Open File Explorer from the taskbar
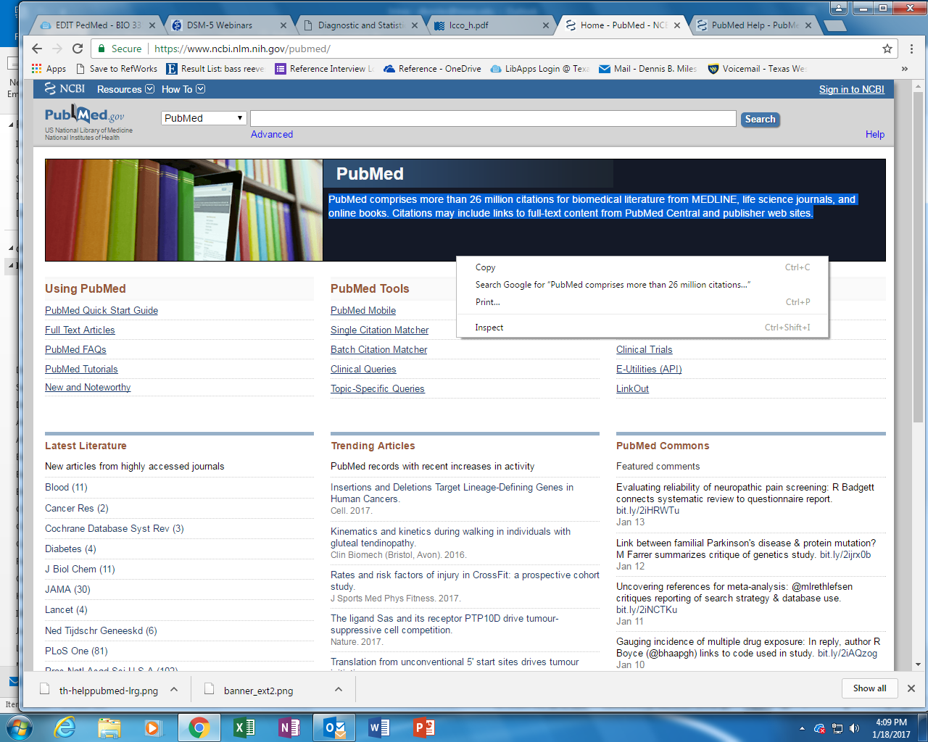928x742 pixels. click(109, 727)
